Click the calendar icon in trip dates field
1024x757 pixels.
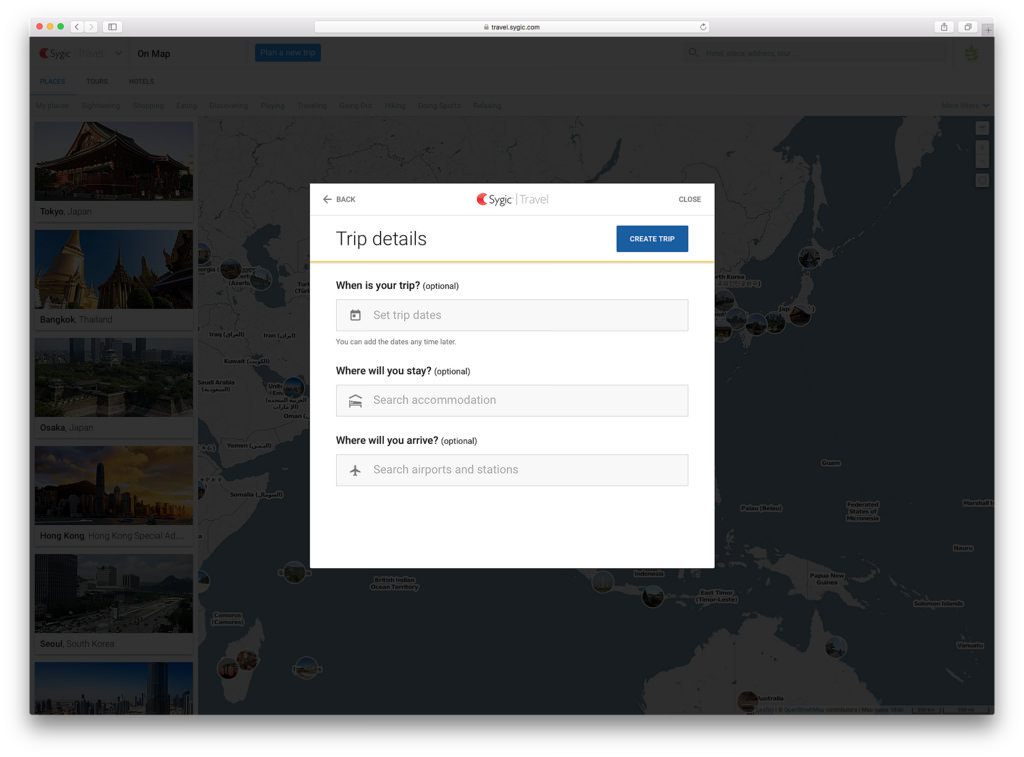click(355, 315)
